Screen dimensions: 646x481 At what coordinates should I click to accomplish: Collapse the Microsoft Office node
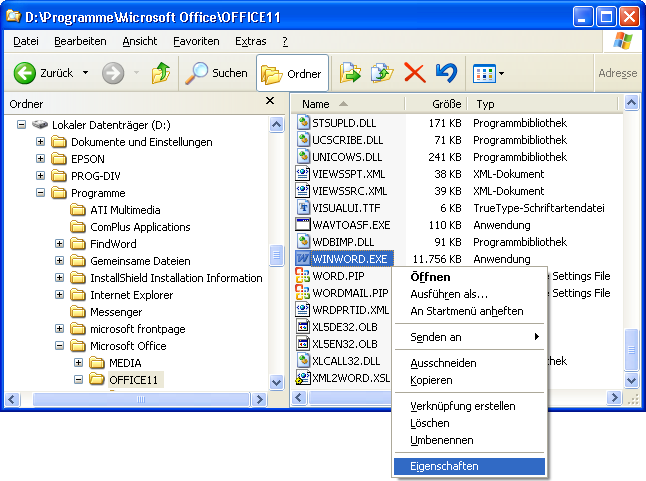point(59,346)
